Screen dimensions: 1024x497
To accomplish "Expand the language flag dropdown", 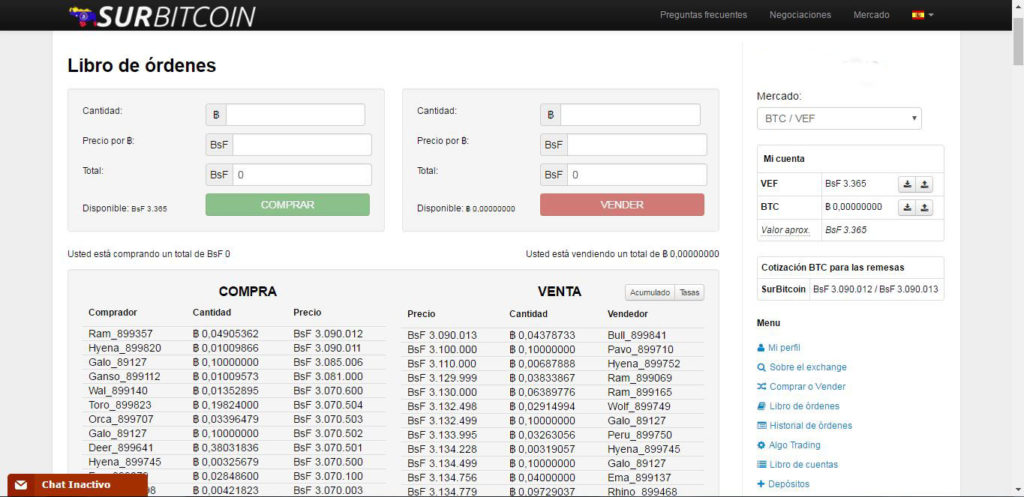I will (x=922, y=15).
